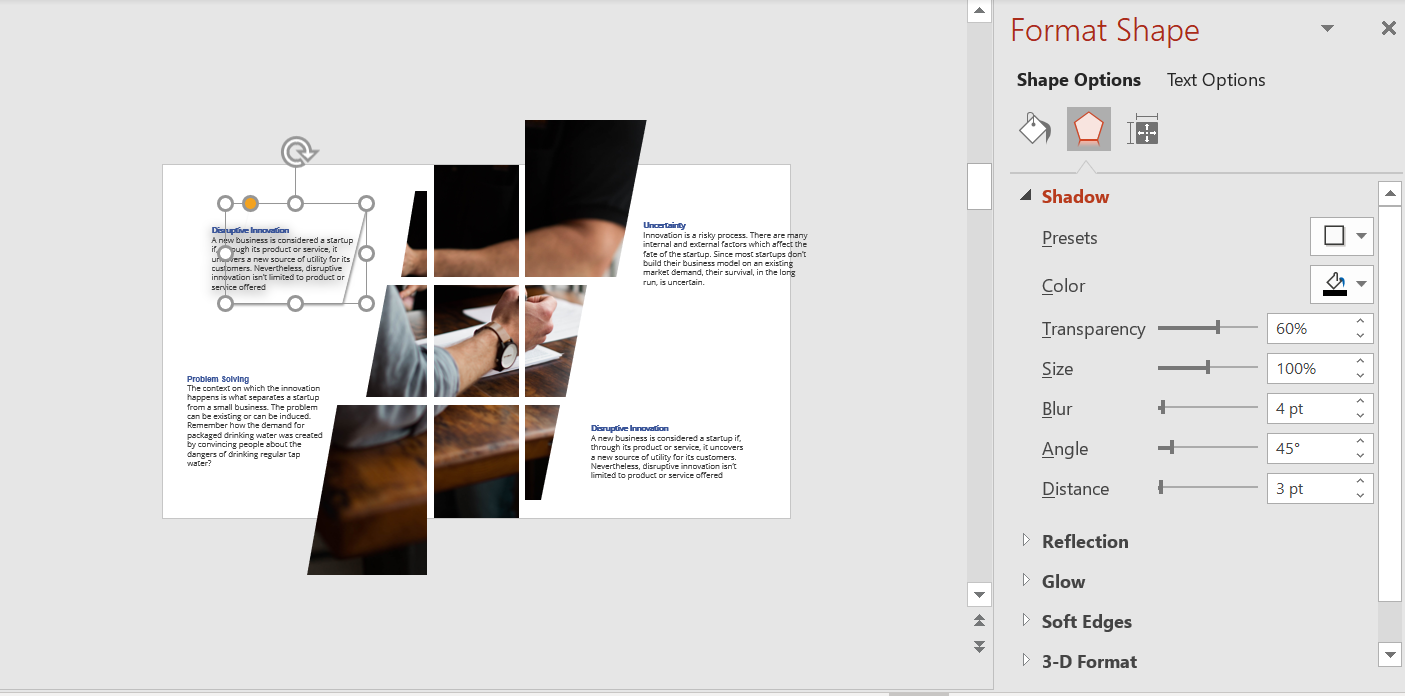Viewport: 1405px width, 696px height.
Task: Select the Uncertainty text block
Action: pyautogui.click(x=725, y=254)
